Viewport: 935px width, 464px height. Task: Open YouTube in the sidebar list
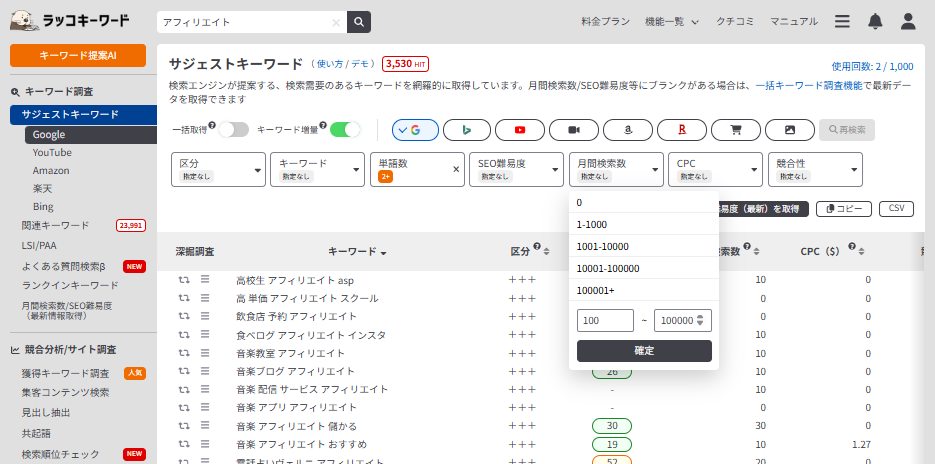tap(52, 152)
